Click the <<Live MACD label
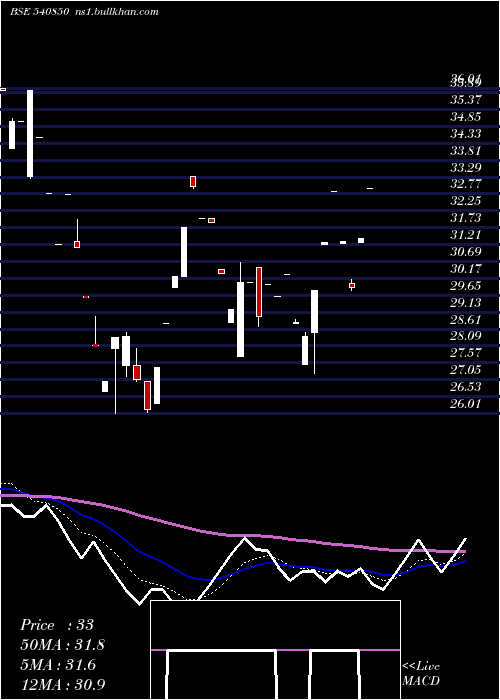This screenshot has width=500, height=700. click(421, 674)
